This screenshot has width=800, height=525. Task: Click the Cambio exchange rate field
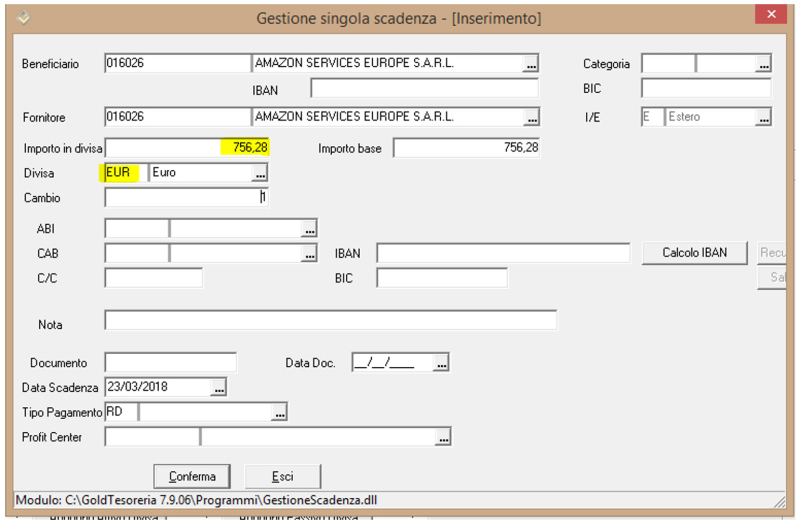click(187, 197)
